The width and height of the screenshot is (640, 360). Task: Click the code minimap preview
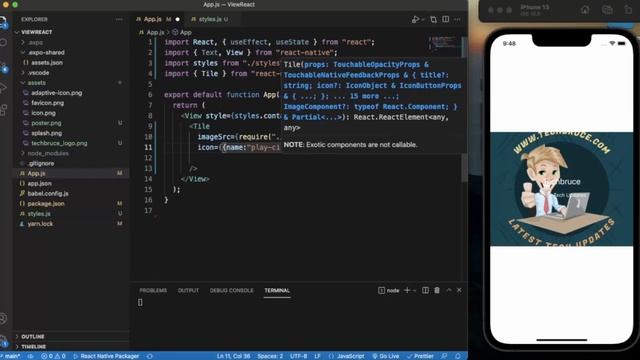(x=444, y=43)
